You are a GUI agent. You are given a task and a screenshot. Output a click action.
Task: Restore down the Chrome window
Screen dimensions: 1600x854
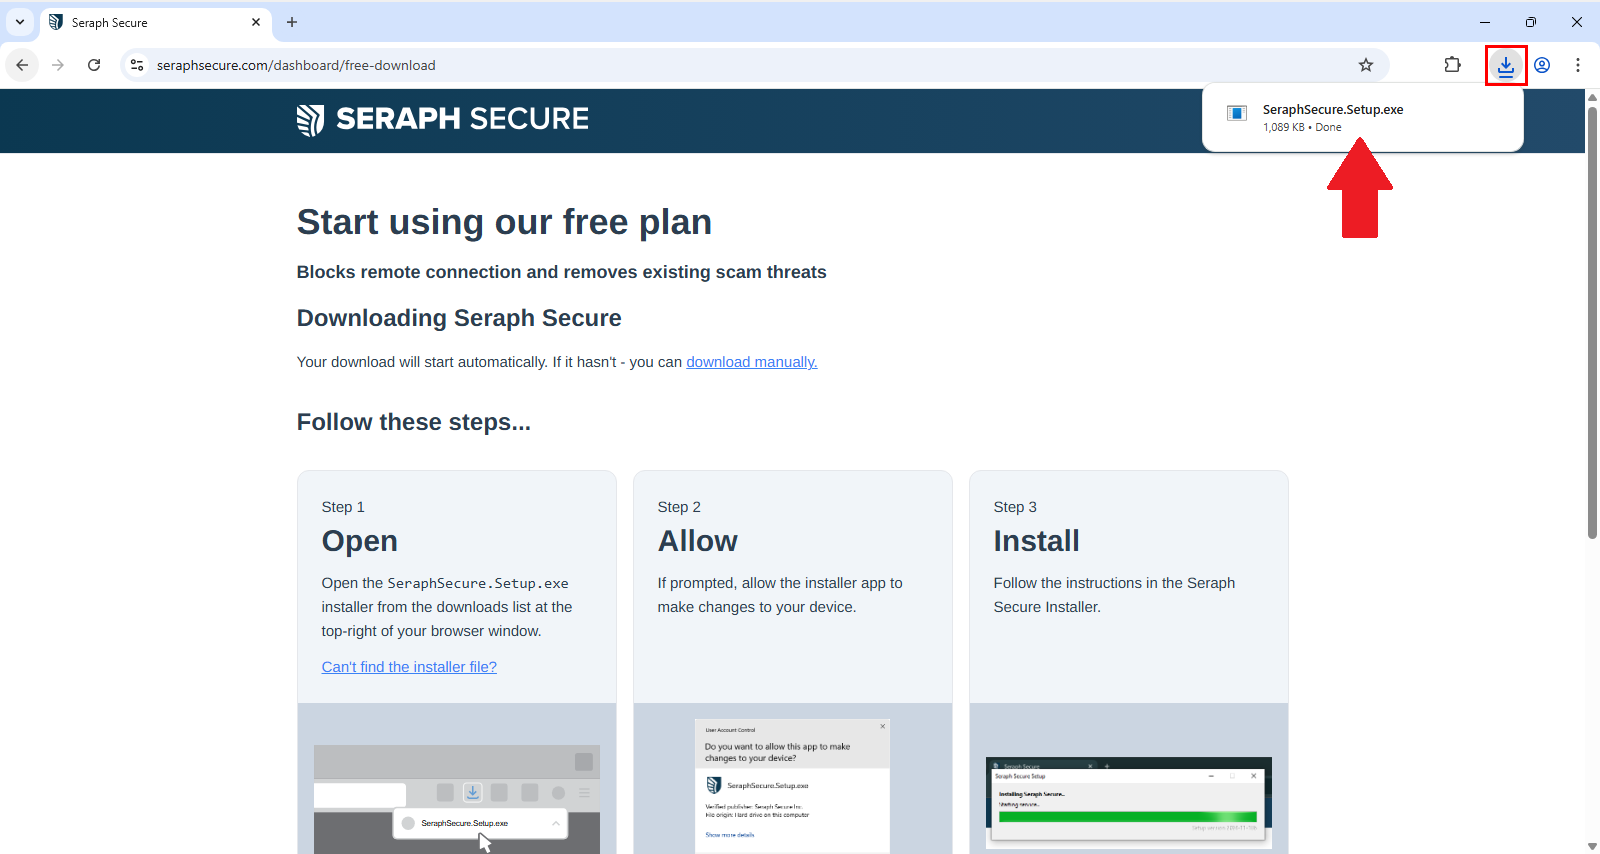(1531, 22)
